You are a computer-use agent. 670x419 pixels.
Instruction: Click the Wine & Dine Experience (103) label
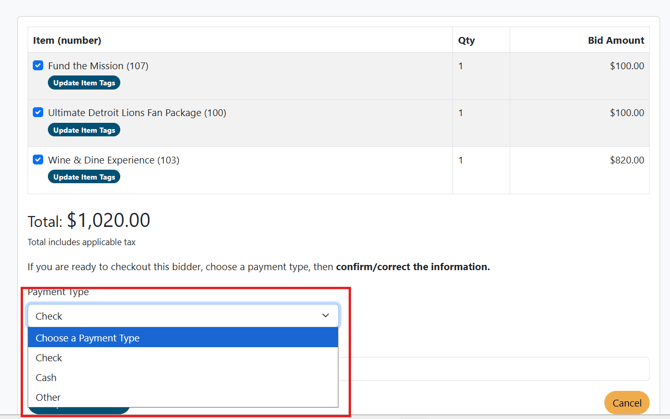click(113, 160)
